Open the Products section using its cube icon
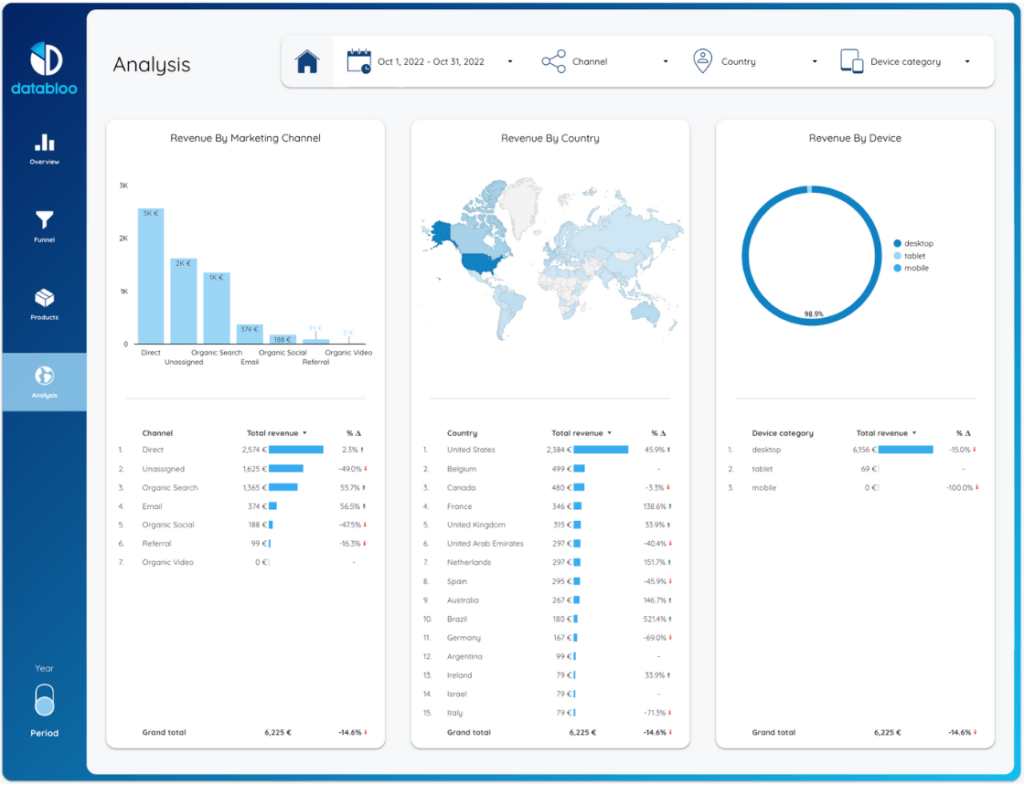Screen dimensions: 1024x786 coord(43,303)
